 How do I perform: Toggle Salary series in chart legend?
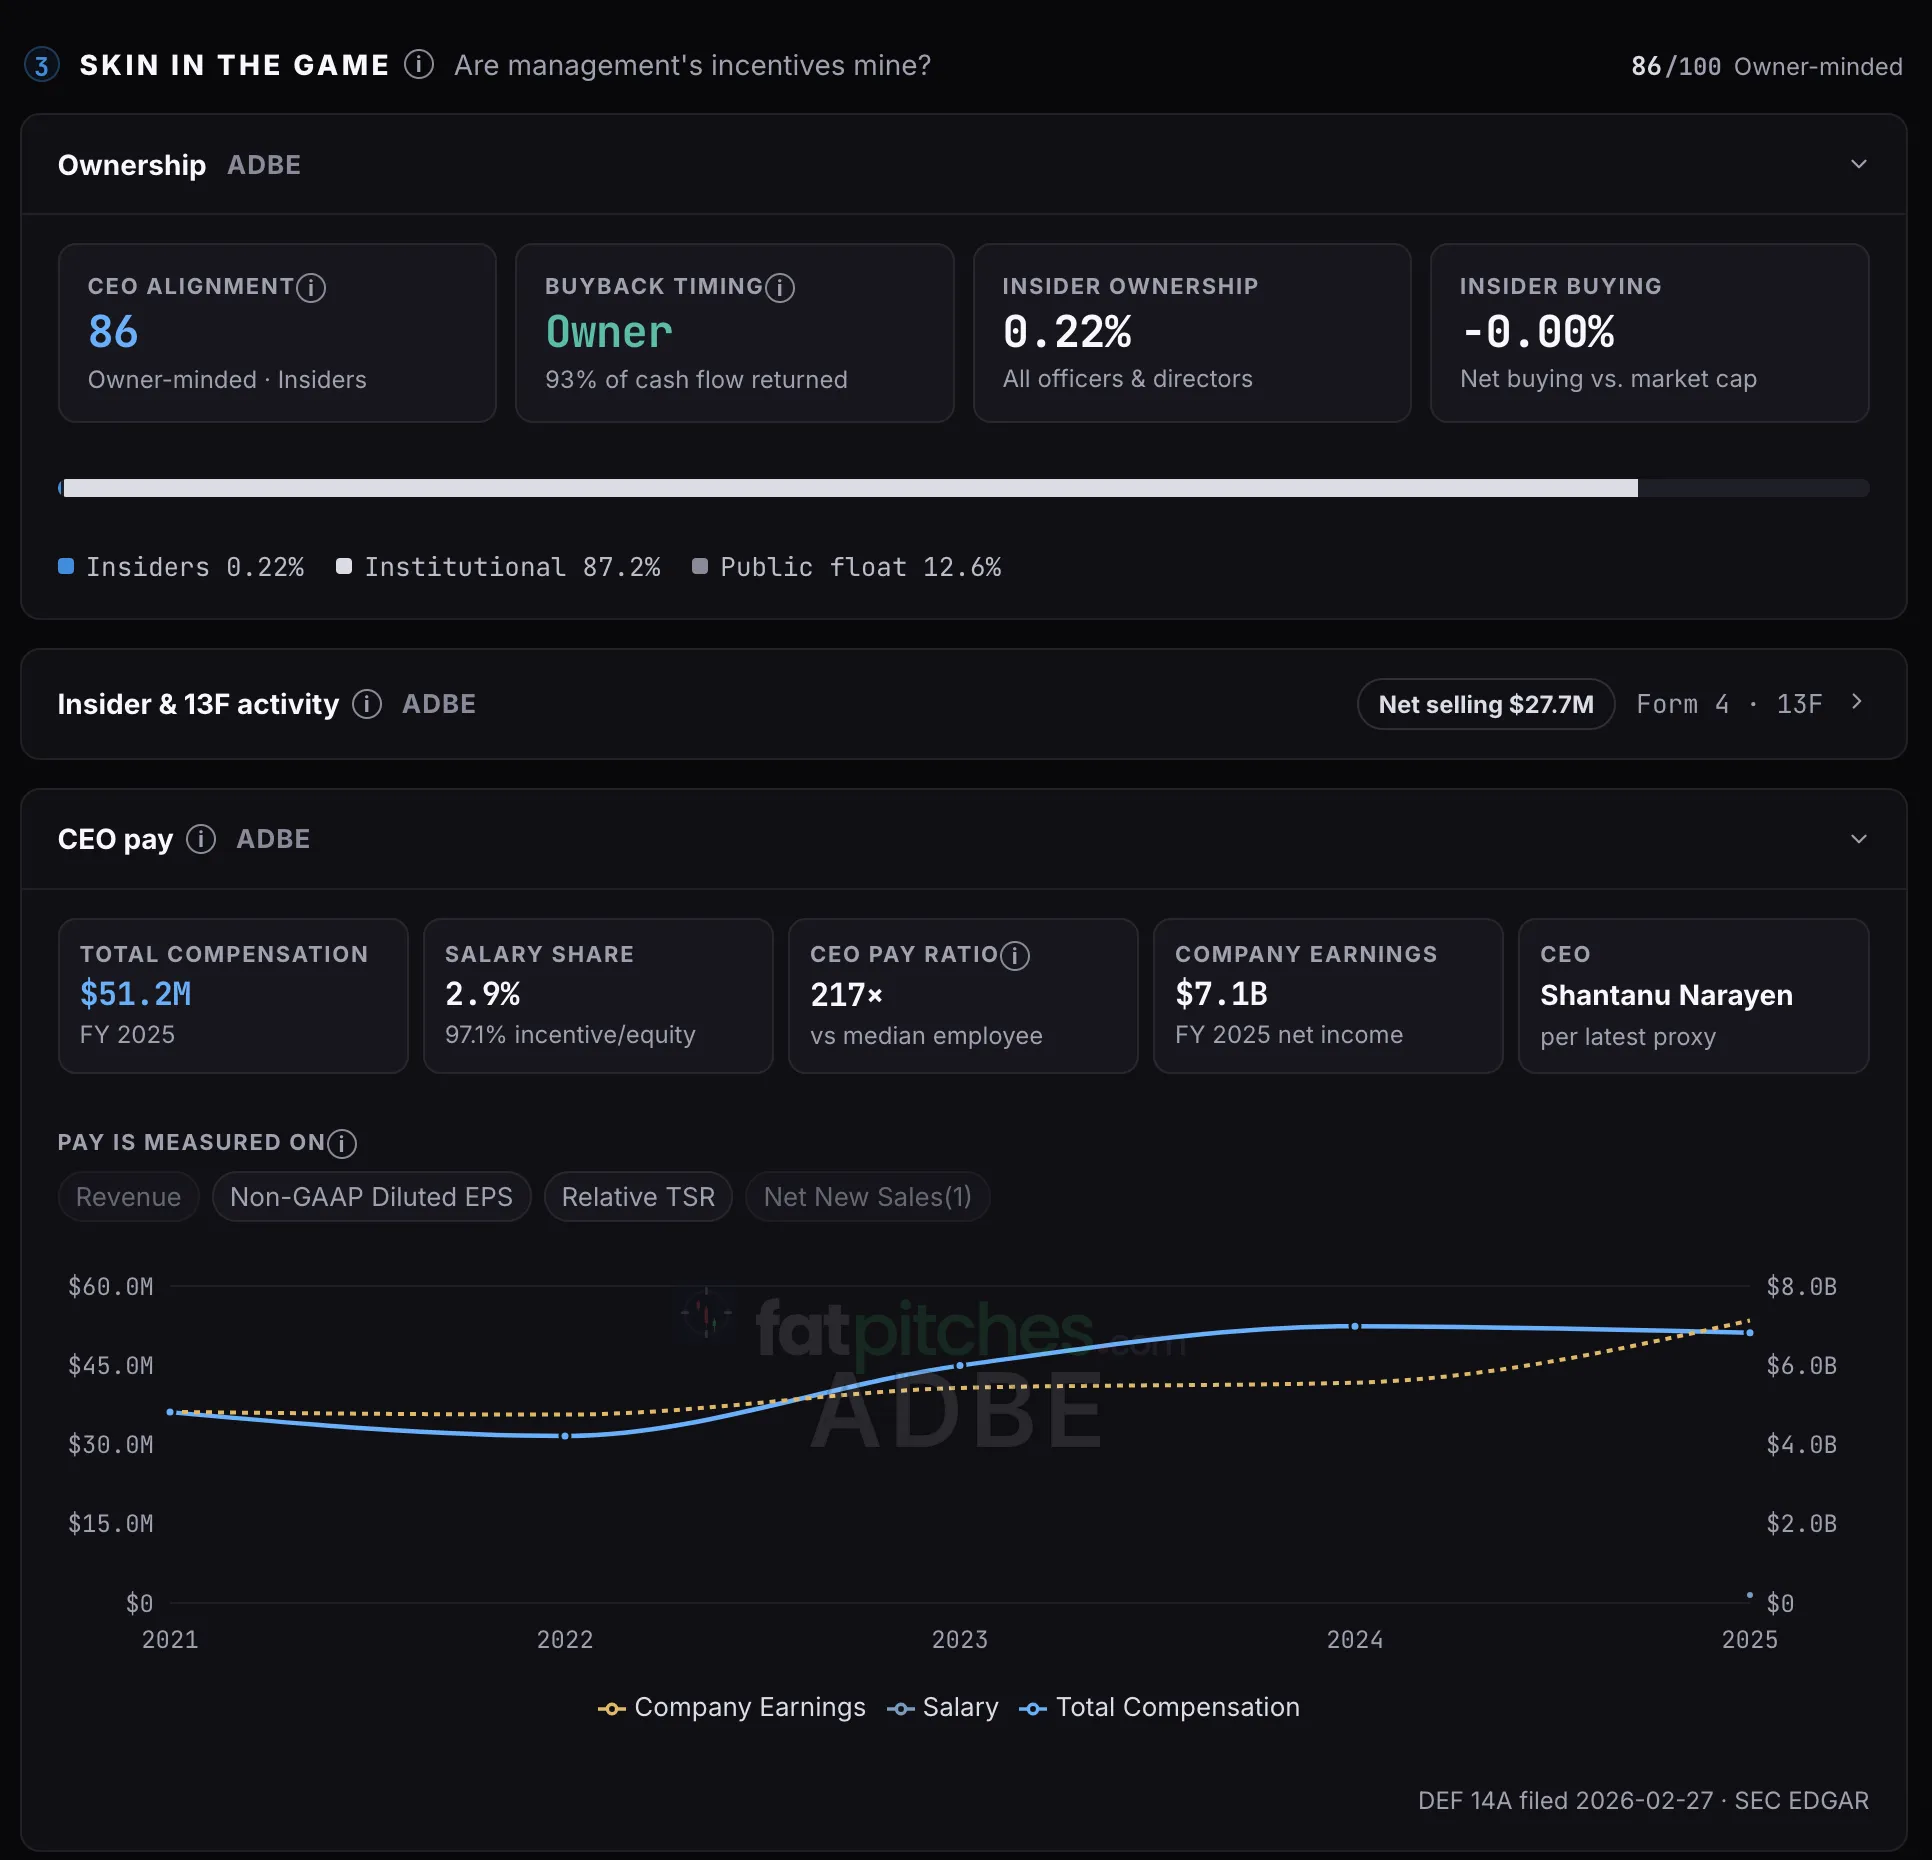pyautogui.click(x=943, y=1708)
